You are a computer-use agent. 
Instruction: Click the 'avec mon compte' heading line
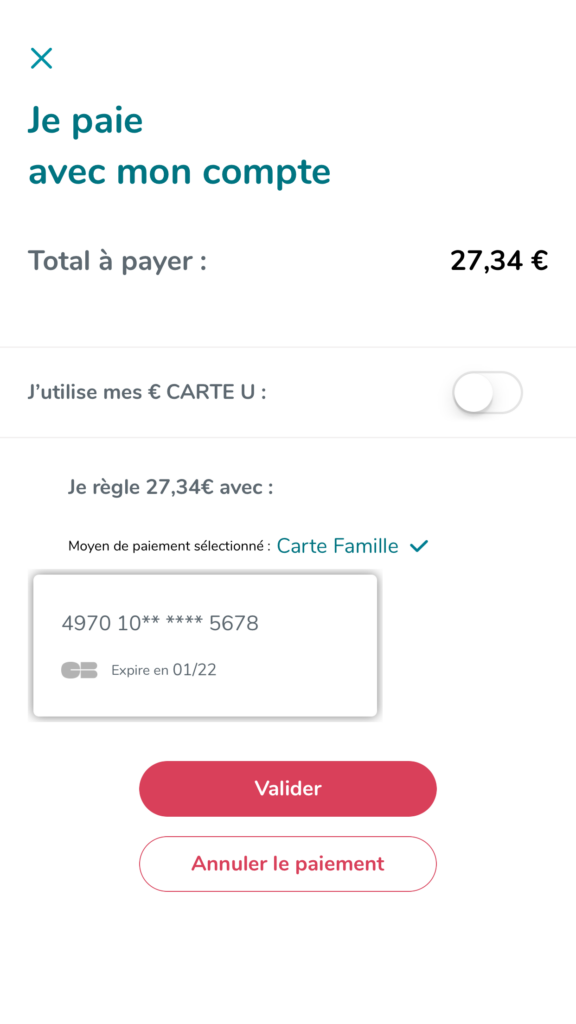click(180, 172)
